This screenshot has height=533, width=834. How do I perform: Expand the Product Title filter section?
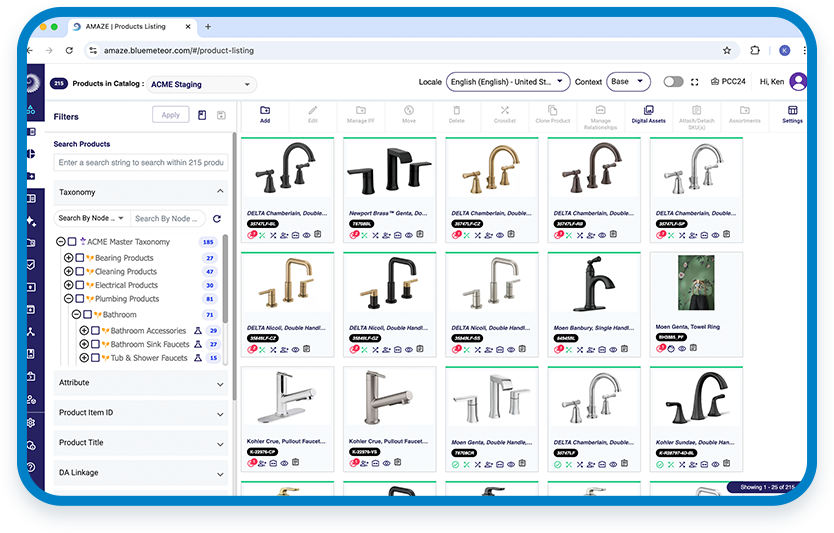pos(220,444)
